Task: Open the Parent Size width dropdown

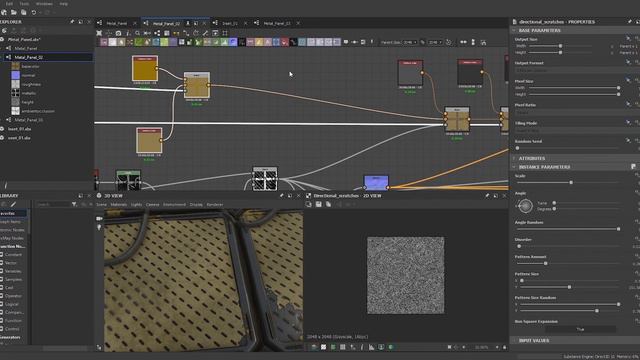Action: tap(410, 42)
